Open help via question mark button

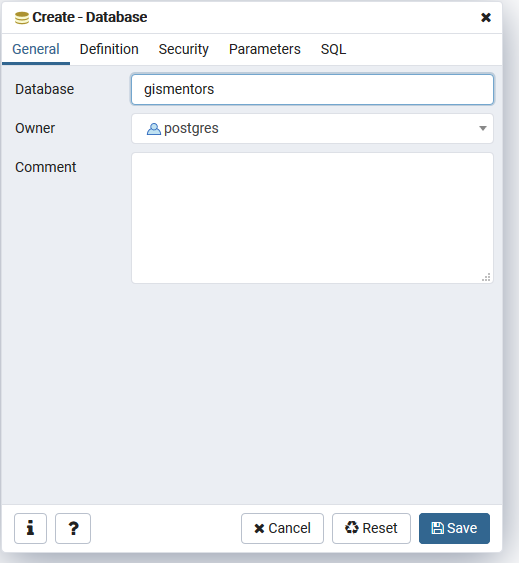(73, 528)
